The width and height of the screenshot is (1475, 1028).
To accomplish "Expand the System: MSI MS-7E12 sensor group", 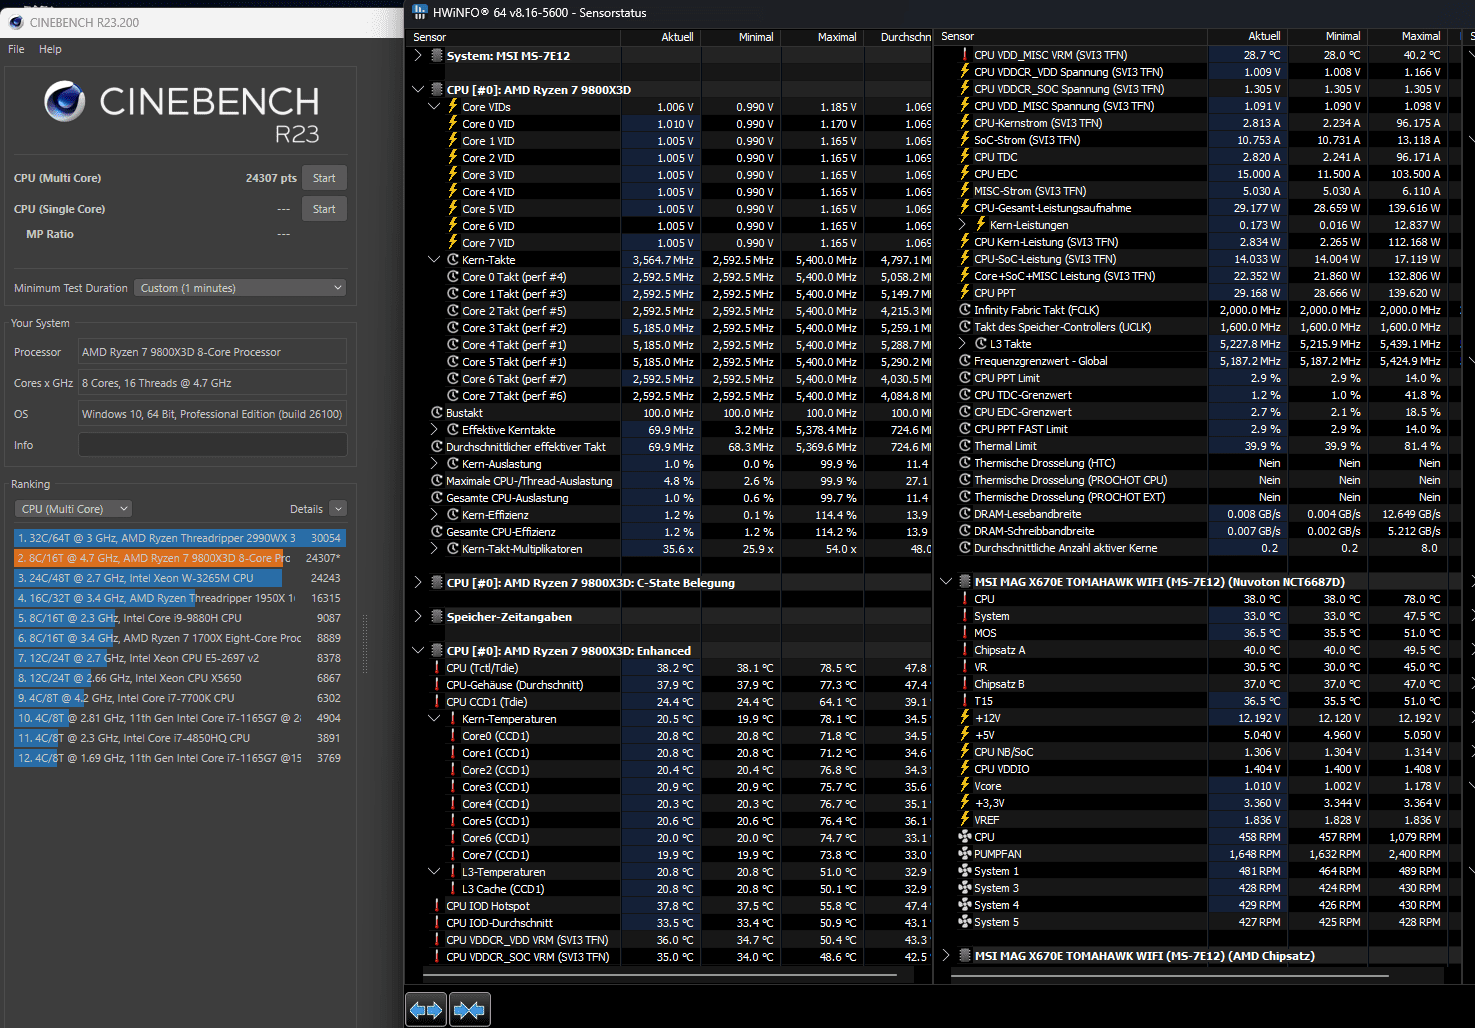I will click(x=418, y=55).
